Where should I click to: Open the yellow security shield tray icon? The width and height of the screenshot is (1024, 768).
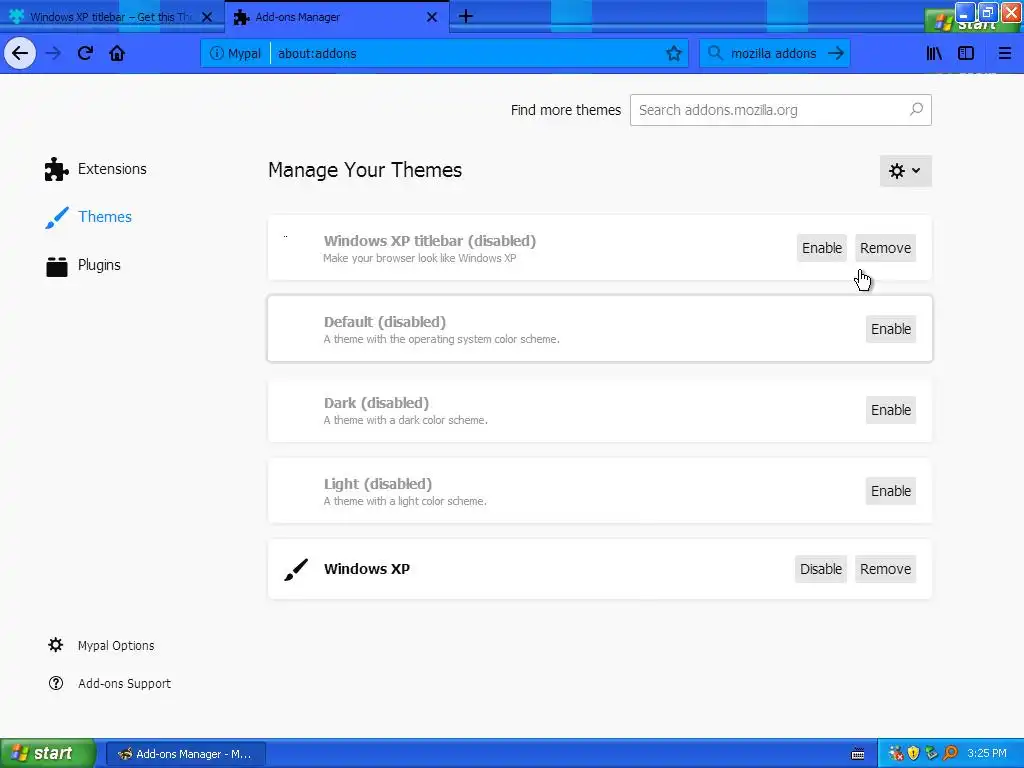pos(914,754)
